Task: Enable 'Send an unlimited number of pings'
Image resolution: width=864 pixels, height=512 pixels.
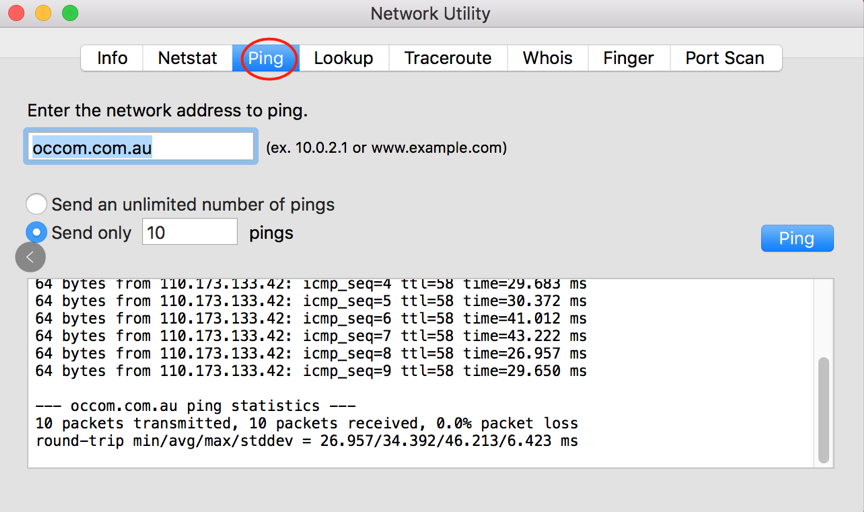Action: (x=37, y=204)
